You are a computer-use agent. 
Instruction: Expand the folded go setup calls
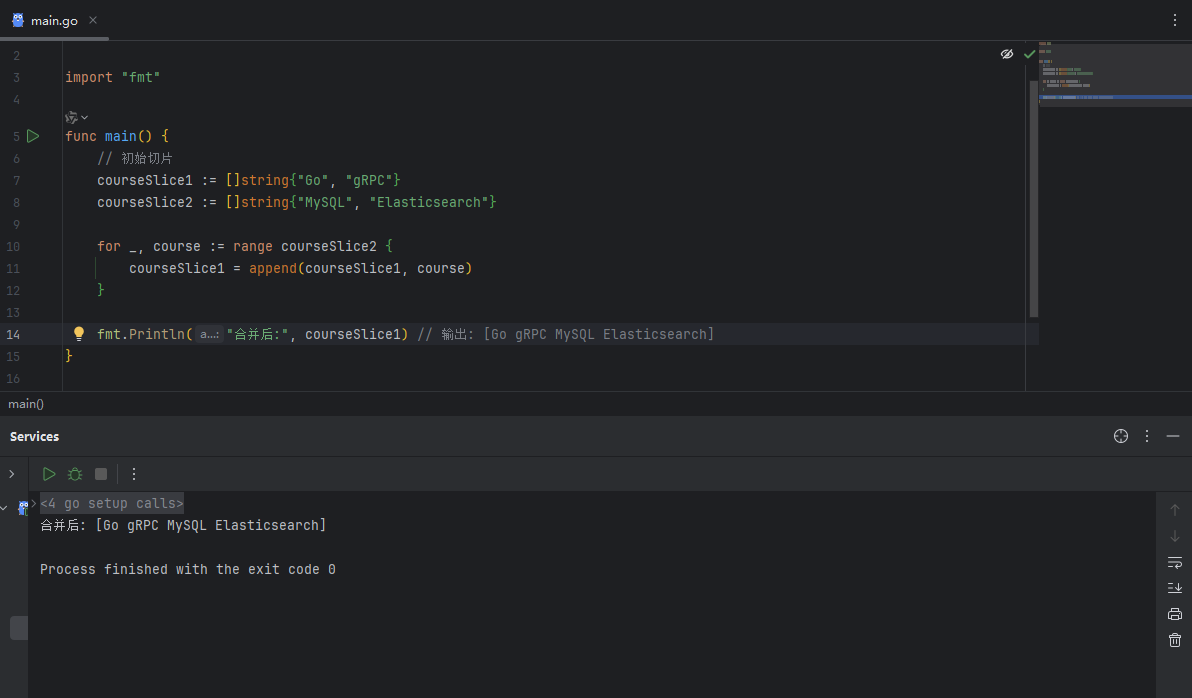click(111, 504)
